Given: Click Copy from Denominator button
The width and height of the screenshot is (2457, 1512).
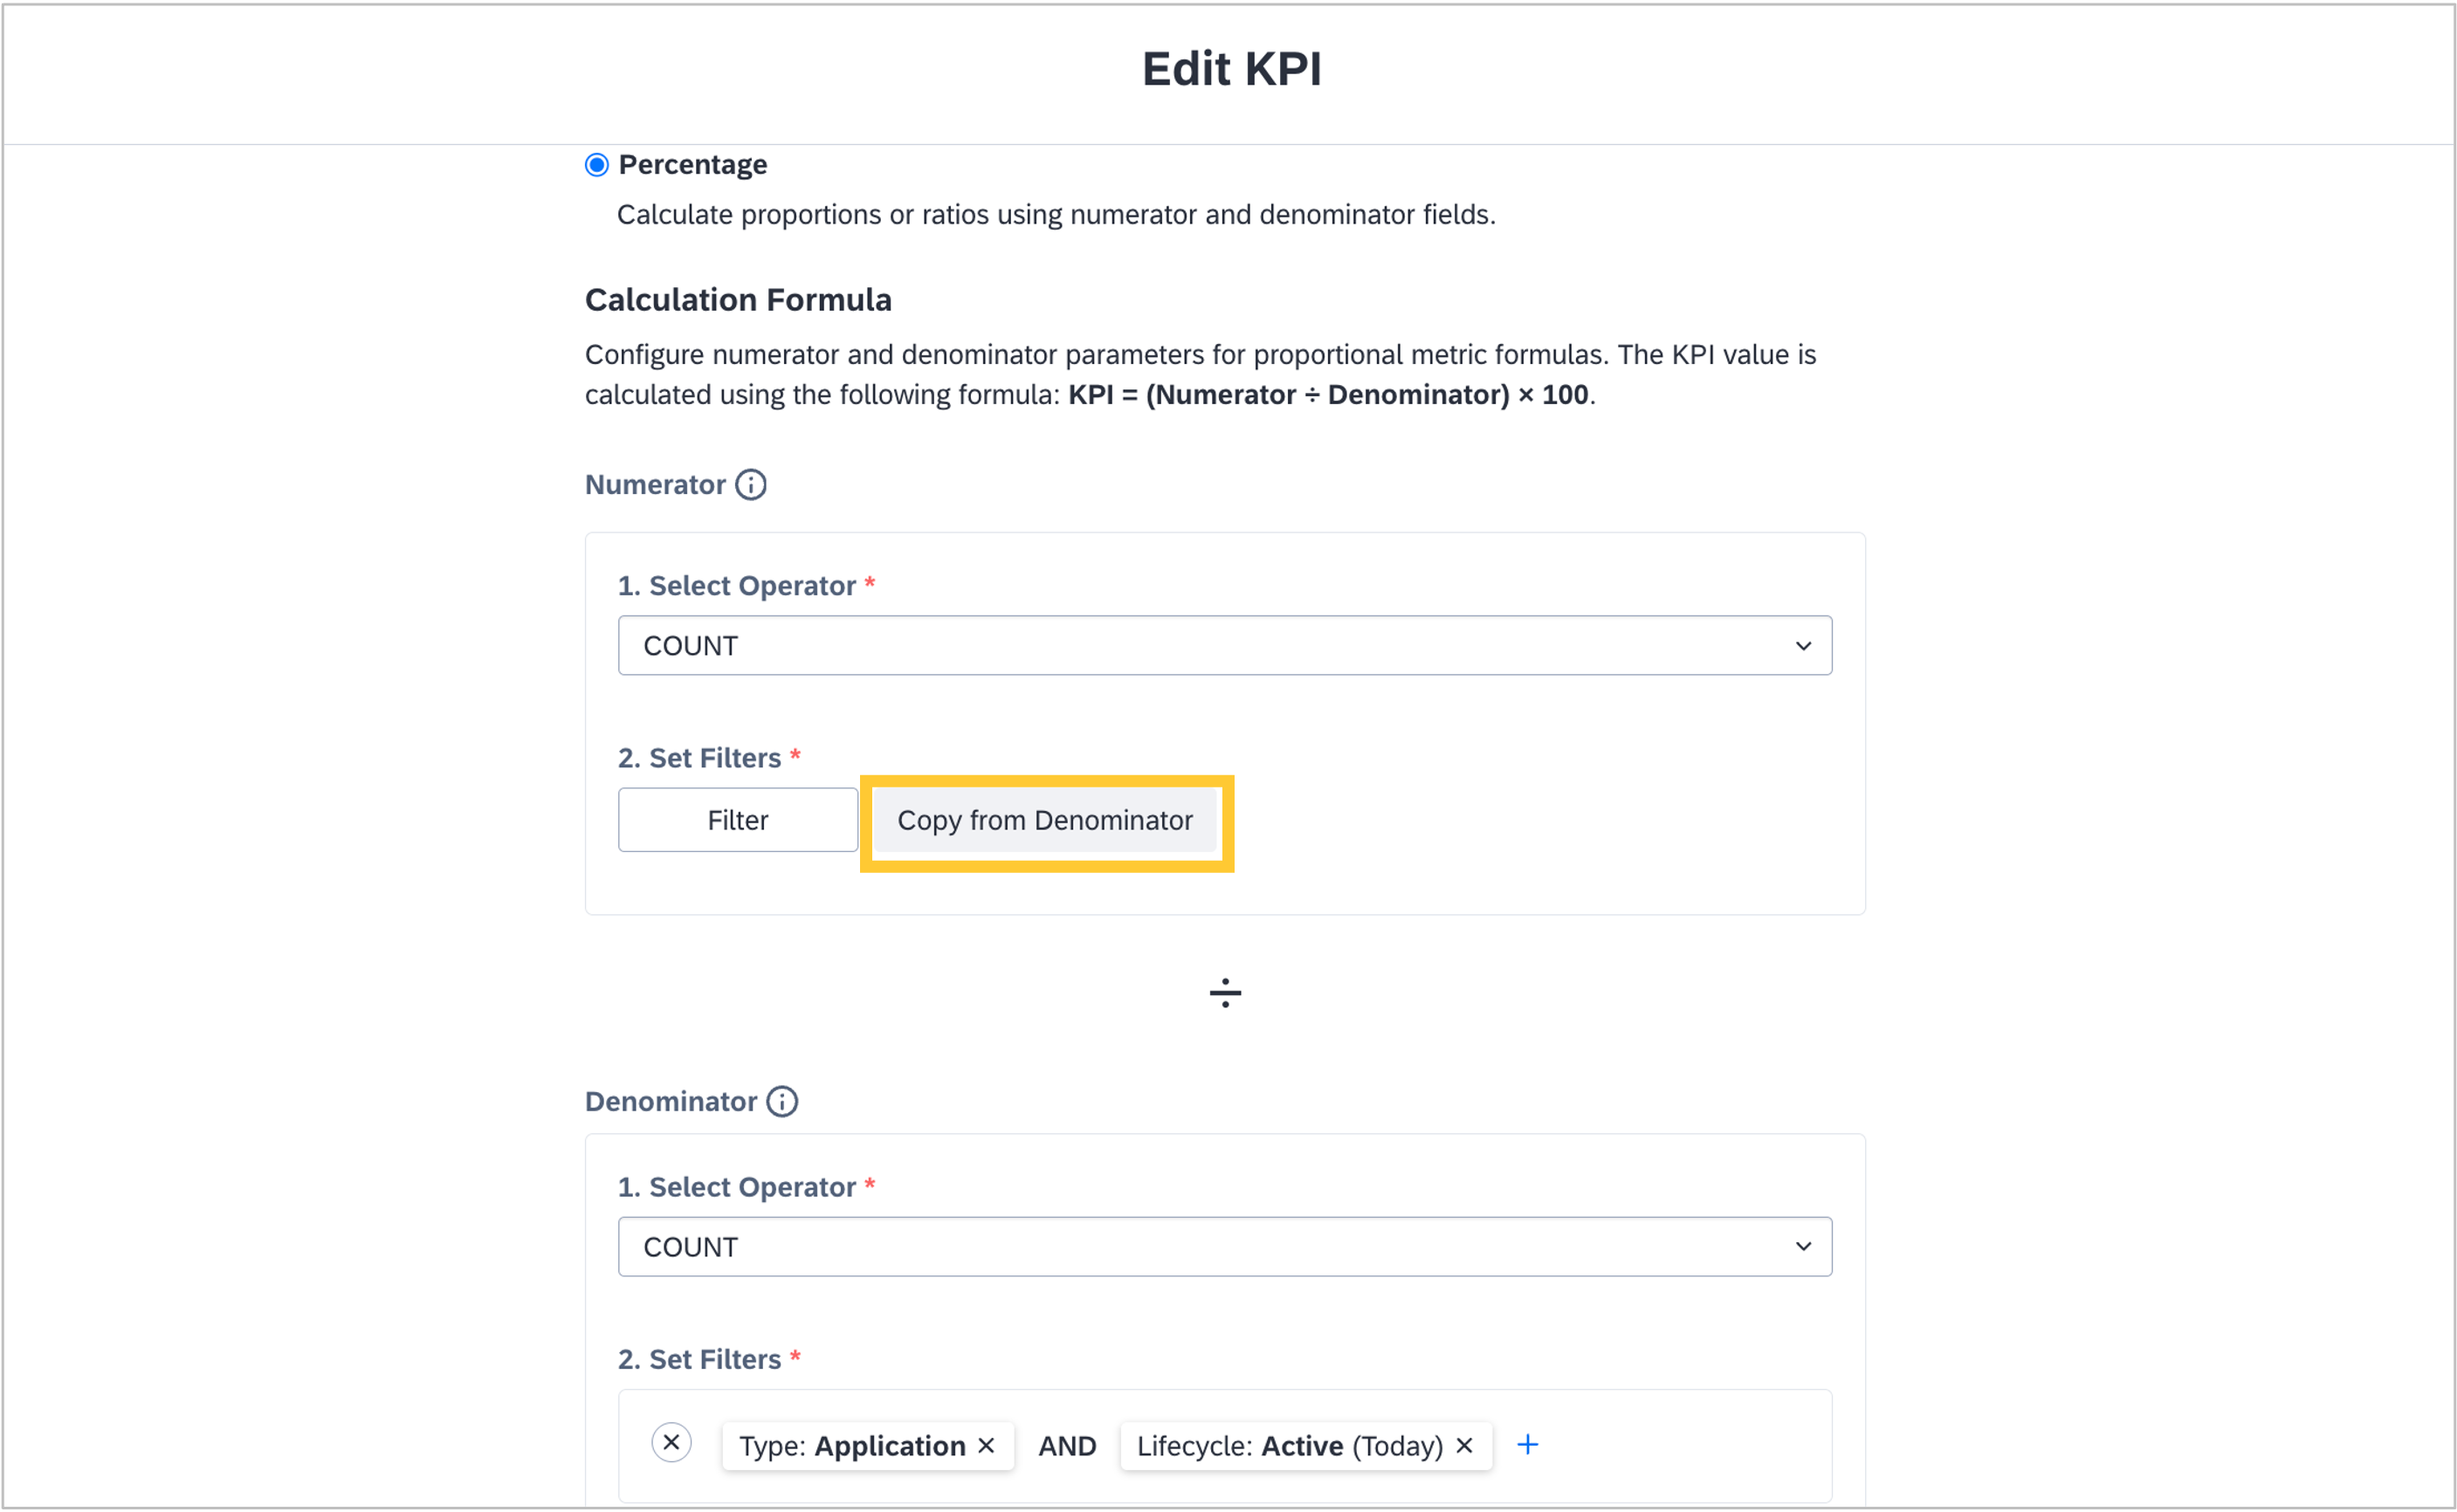Looking at the screenshot, I should (1045, 821).
